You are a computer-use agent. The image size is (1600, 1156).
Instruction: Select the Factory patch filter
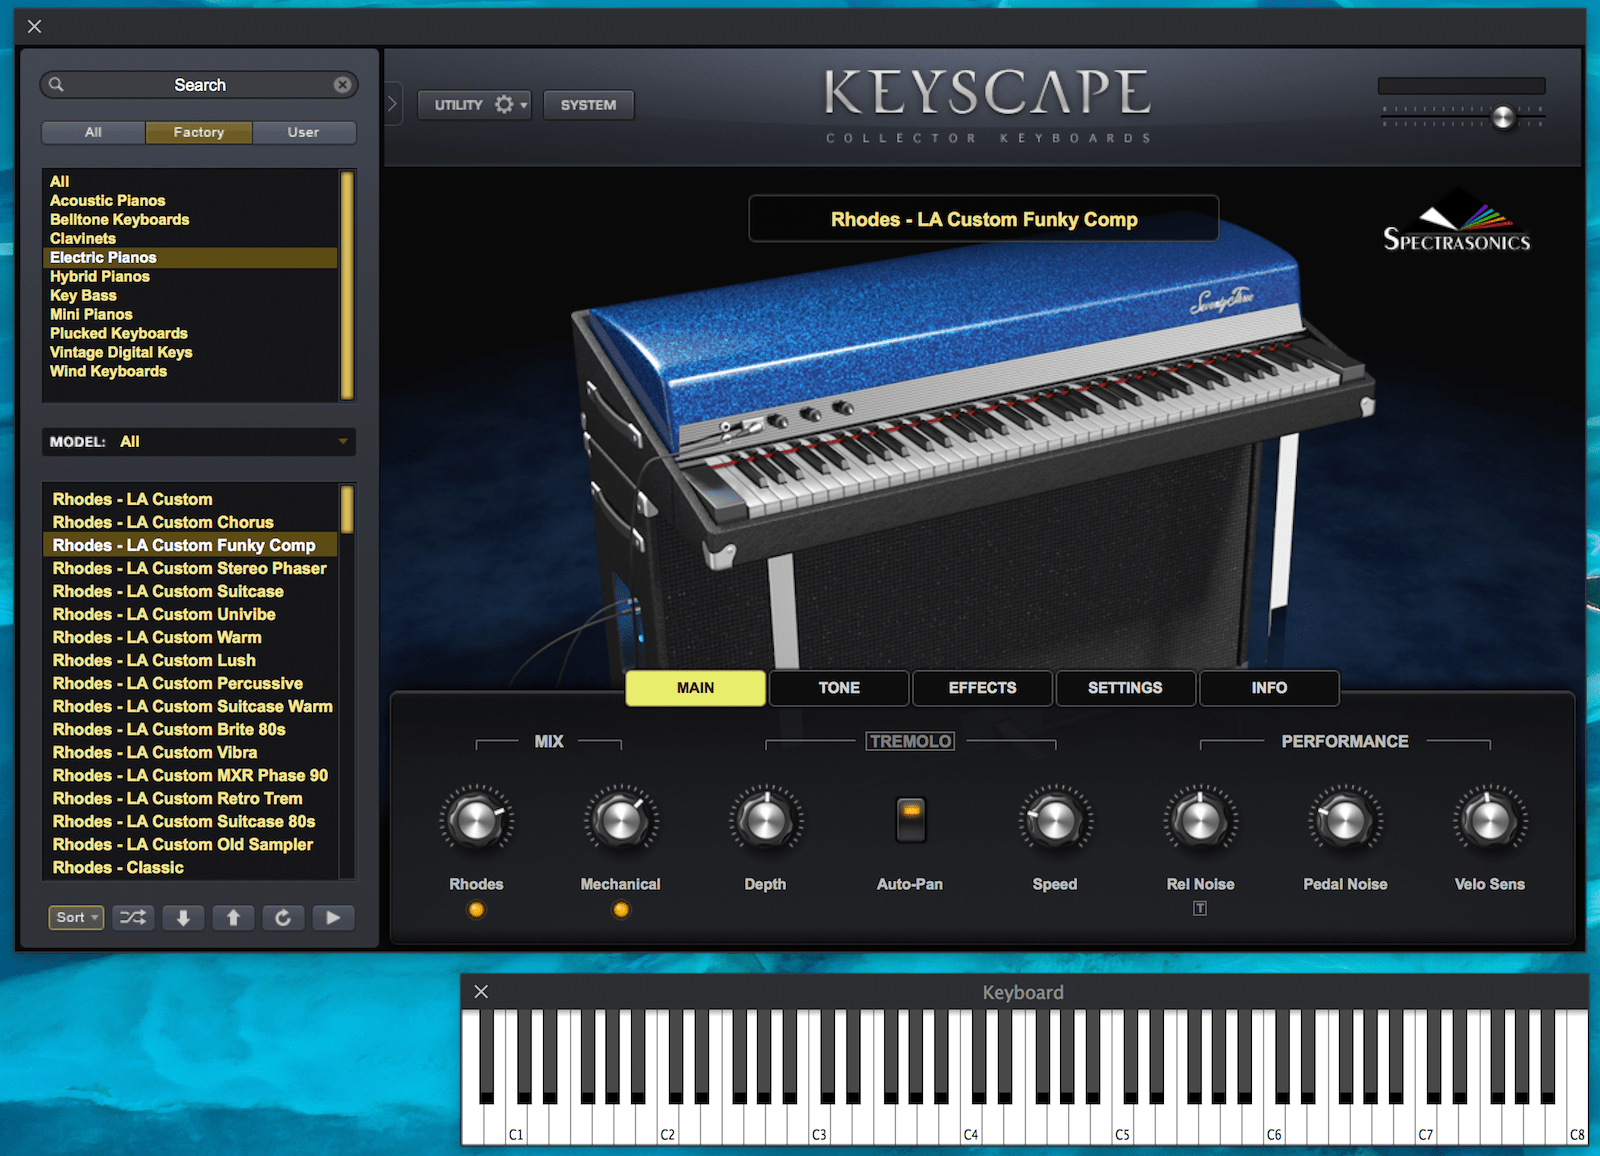(199, 132)
